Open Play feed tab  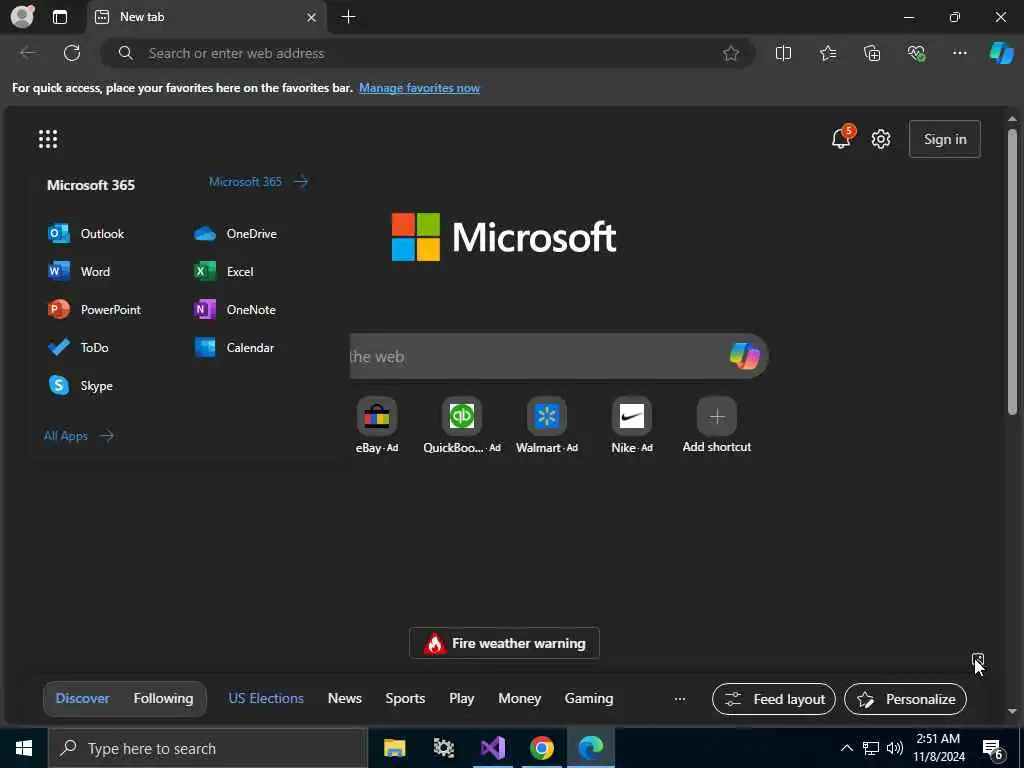point(462,698)
